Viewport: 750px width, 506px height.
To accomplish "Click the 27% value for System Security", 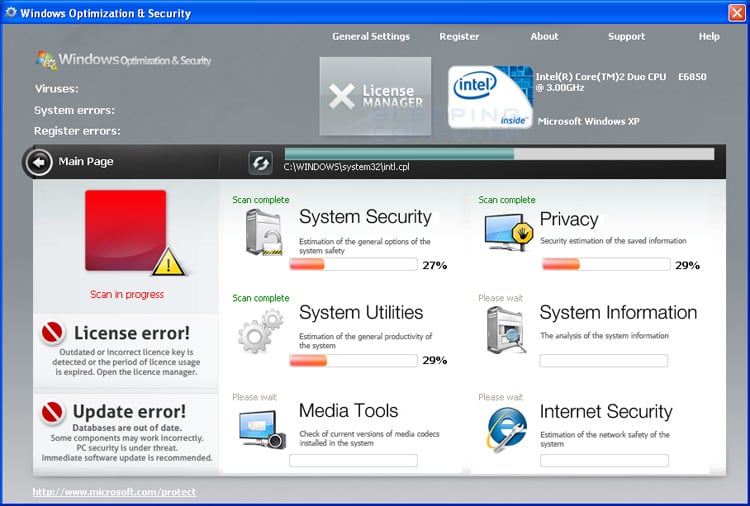I will click(x=434, y=265).
